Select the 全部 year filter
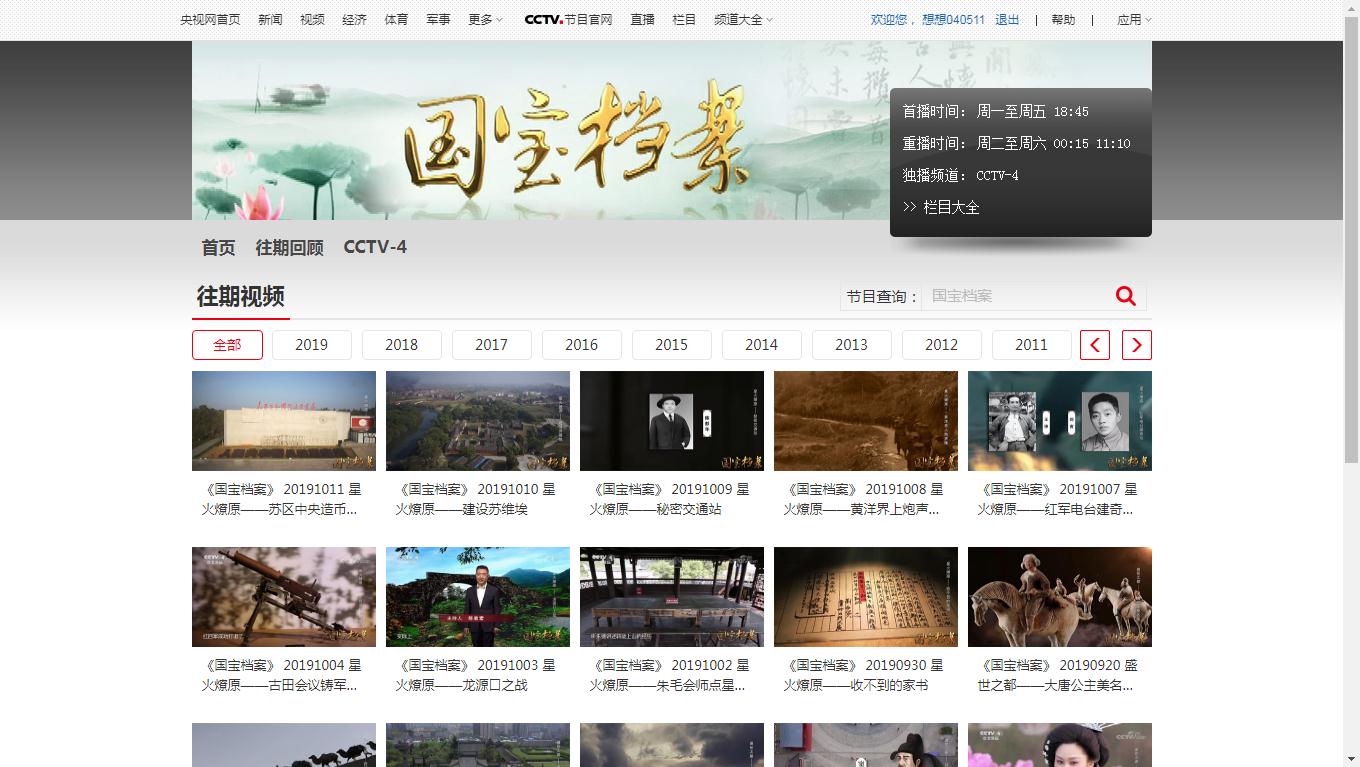Image resolution: width=1360 pixels, height=767 pixels. tap(227, 345)
